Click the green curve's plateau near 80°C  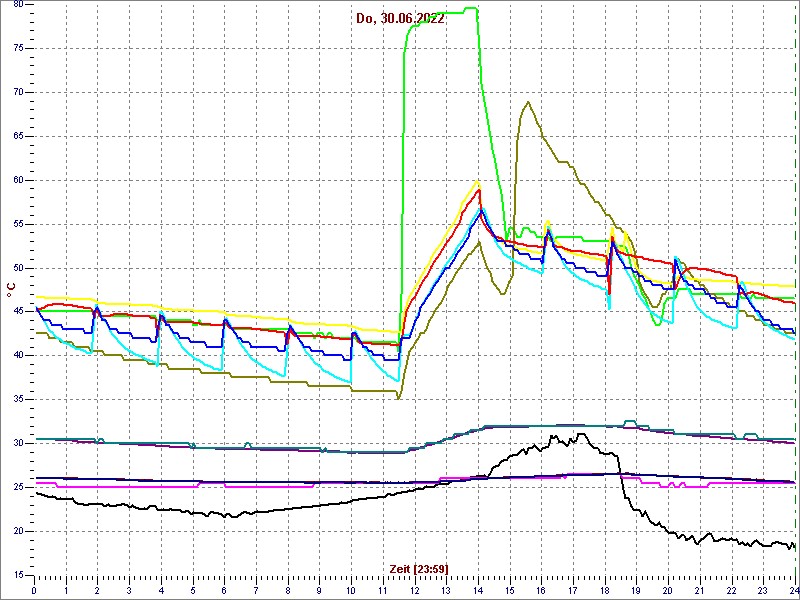tap(445, 12)
